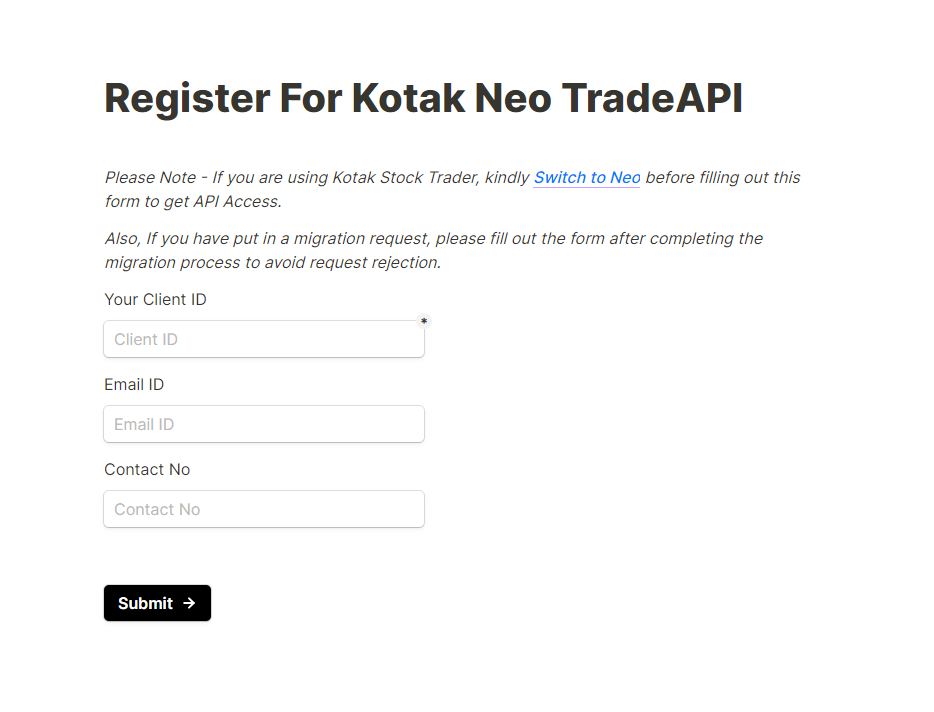Click the arrow icon inside Submit button
Image resolution: width=934 pixels, height=712 pixels.
point(189,603)
